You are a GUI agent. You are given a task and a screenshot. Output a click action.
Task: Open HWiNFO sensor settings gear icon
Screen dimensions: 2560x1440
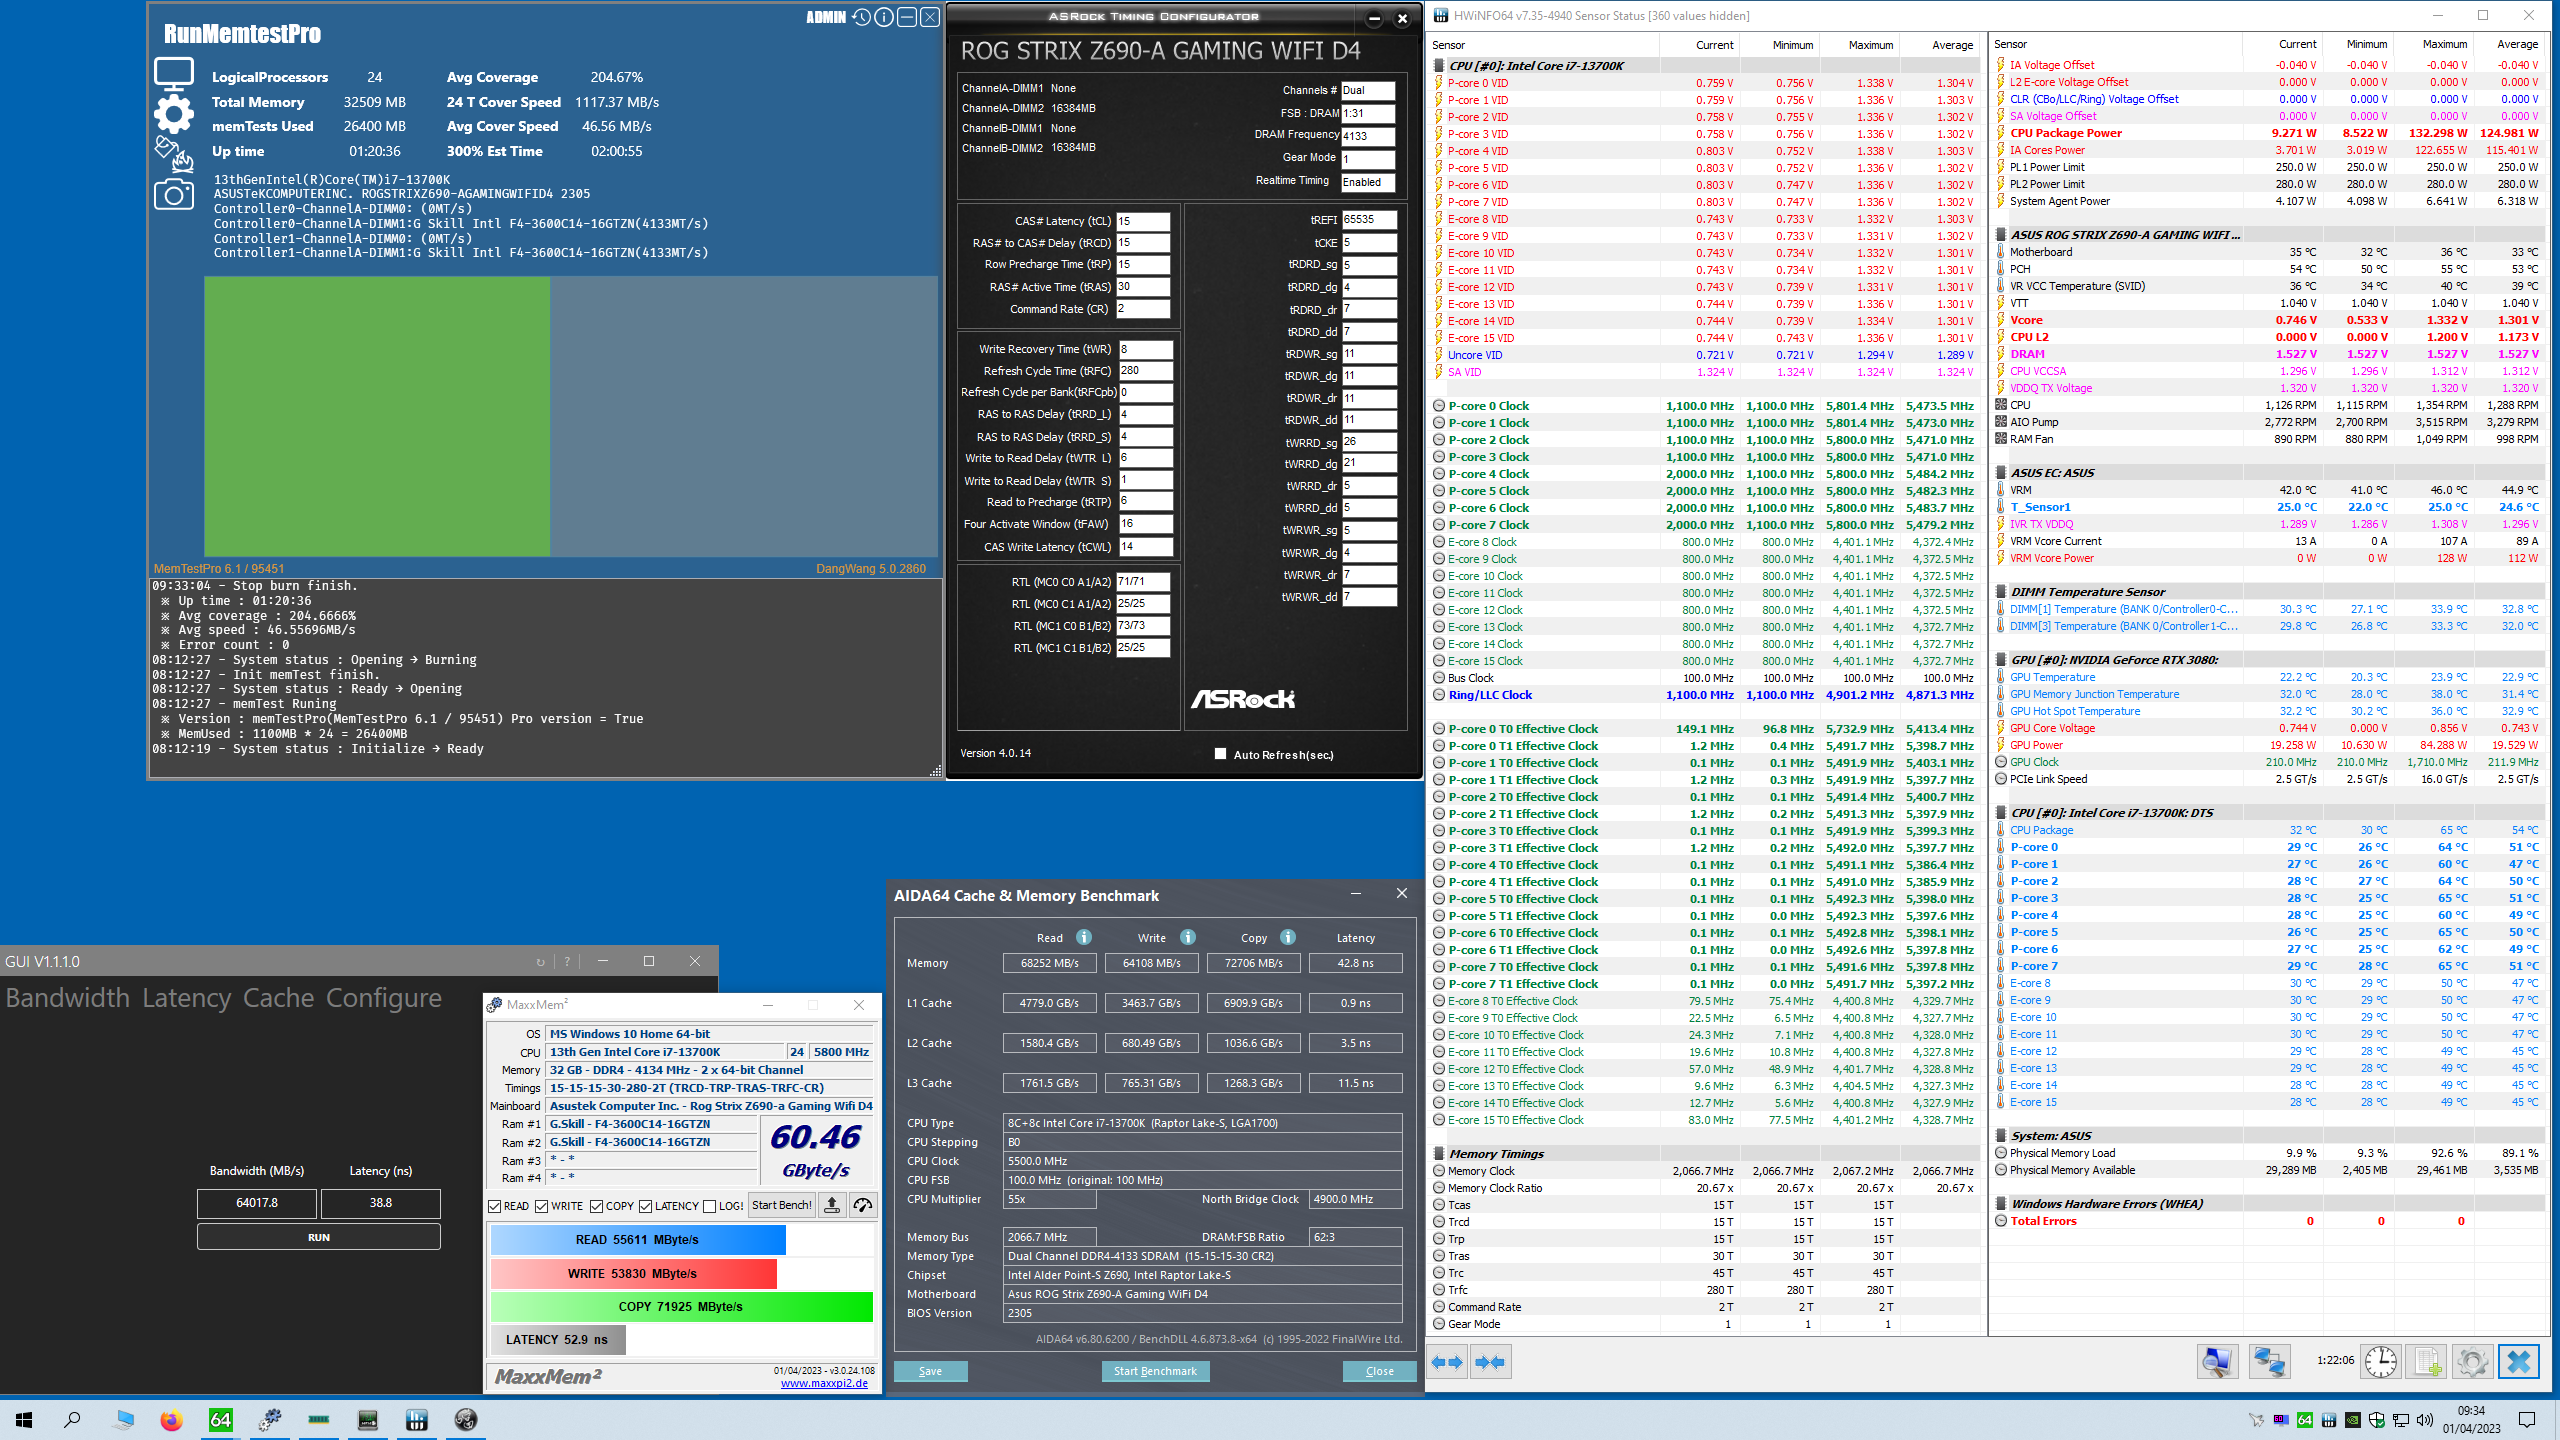[x=2472, y=1362]
